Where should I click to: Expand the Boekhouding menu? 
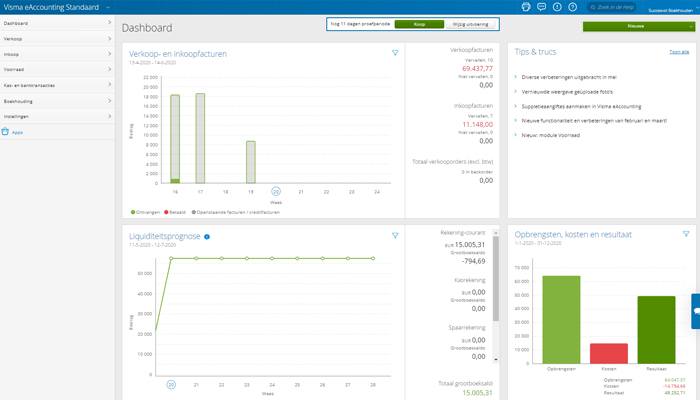(x=57, y=101)
